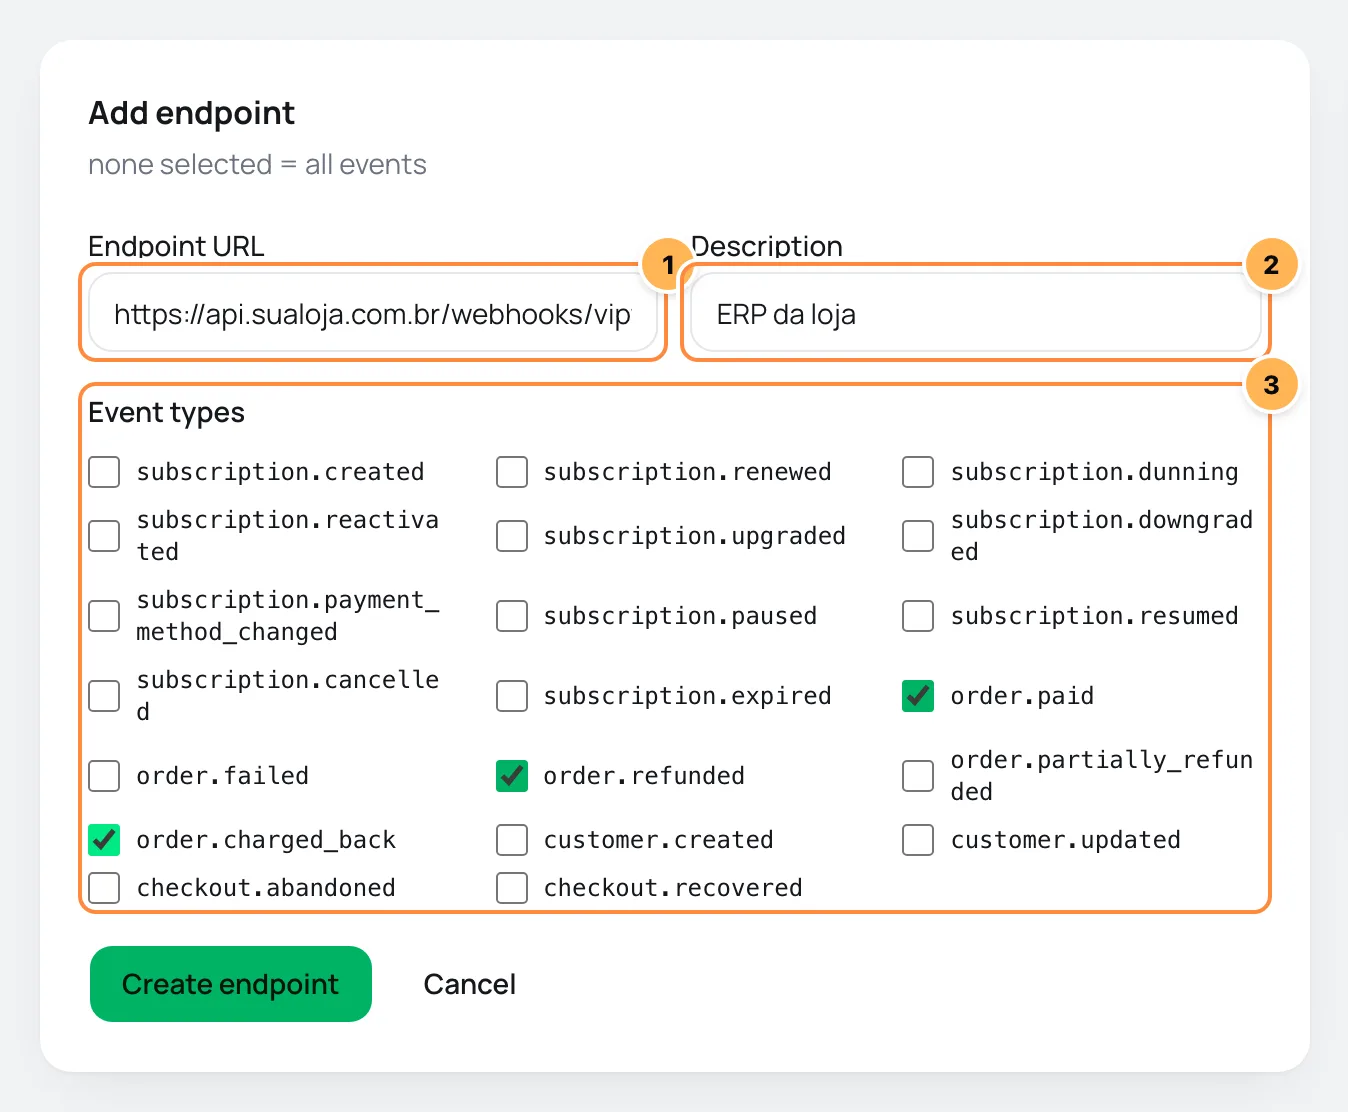Viewport: 1348px width, 1112px height.
Task: Click the 'Add endpoint' heading
Action: tap(192, 113)
